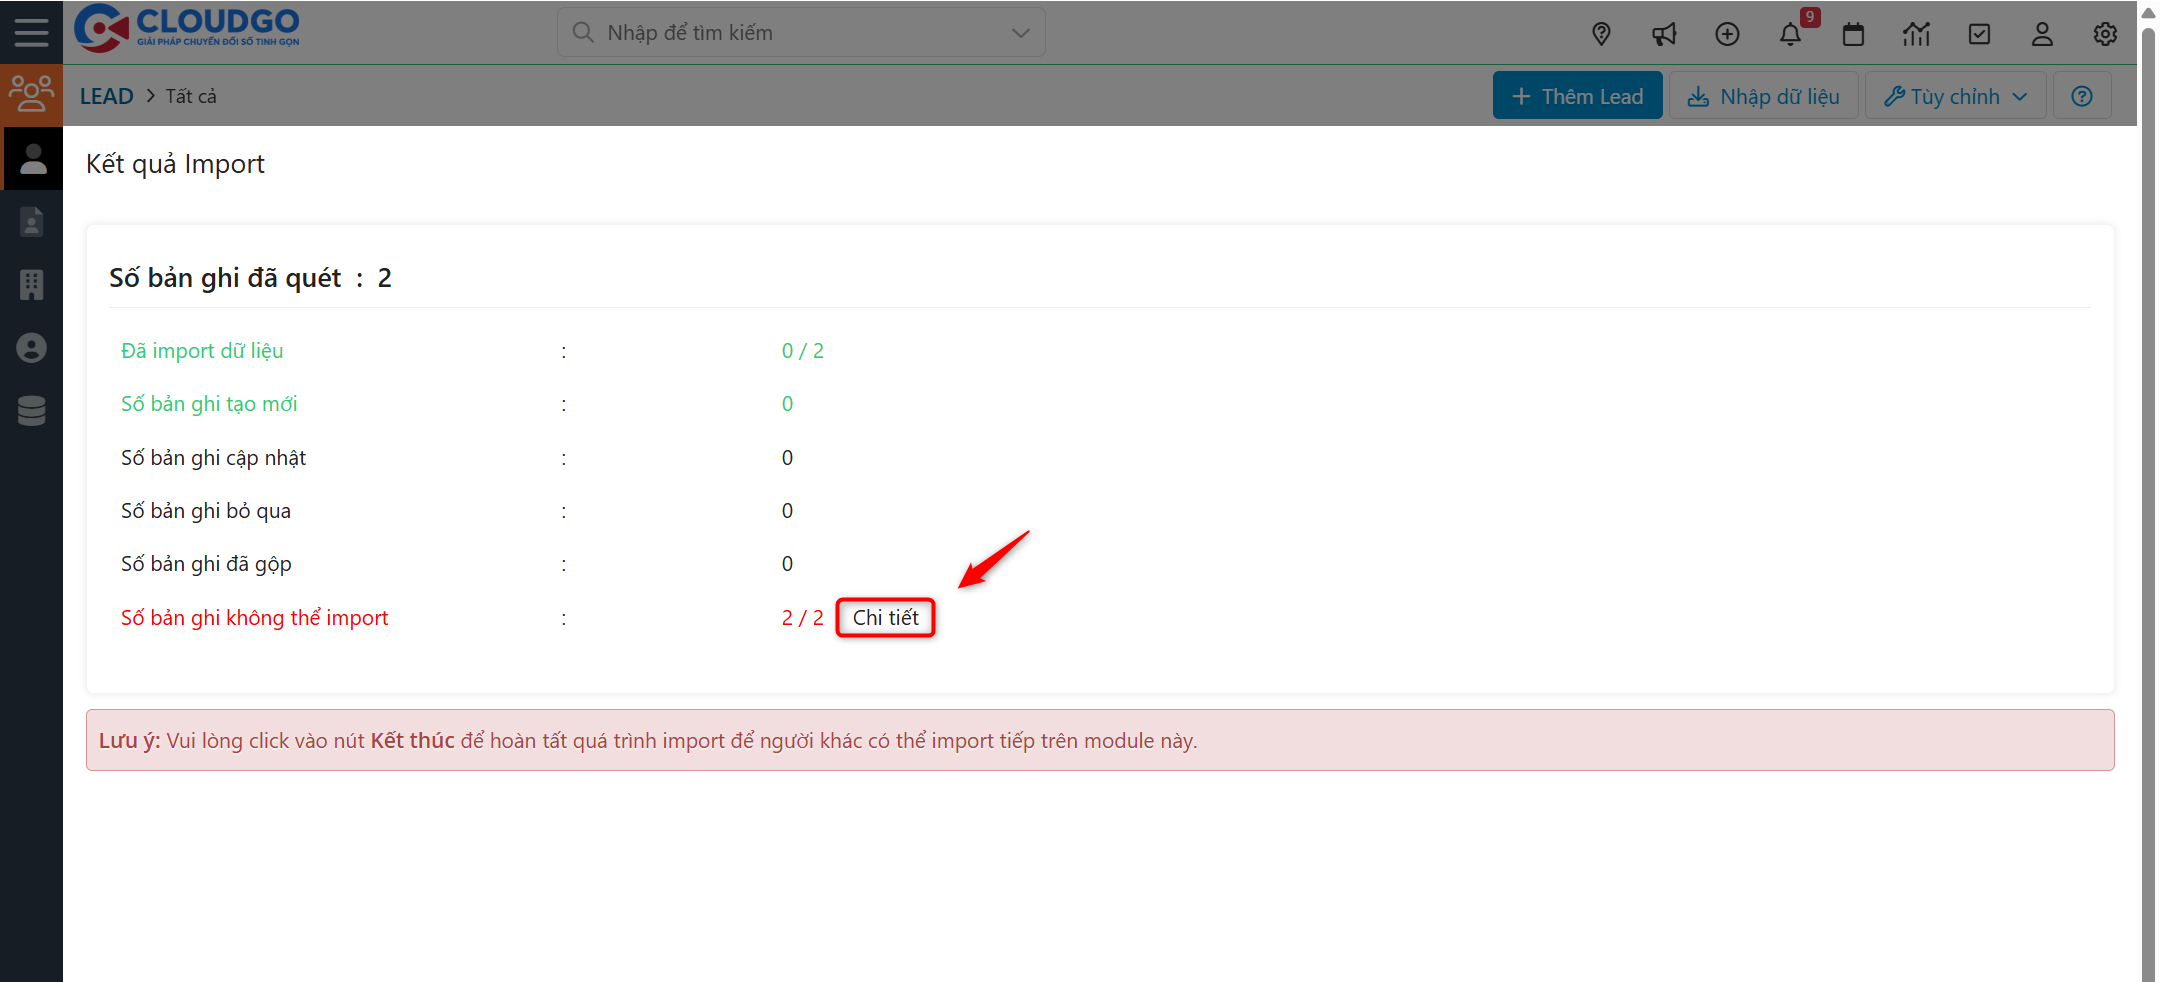2160x982 pixels.
Task: Open the megaphone announcements panel
Action: point(1664,33)
